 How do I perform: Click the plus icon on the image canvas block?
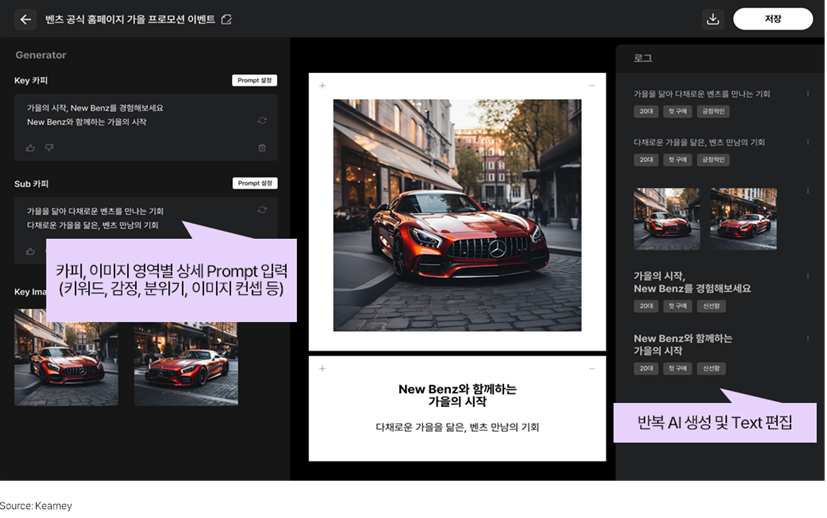click(322, 85)
